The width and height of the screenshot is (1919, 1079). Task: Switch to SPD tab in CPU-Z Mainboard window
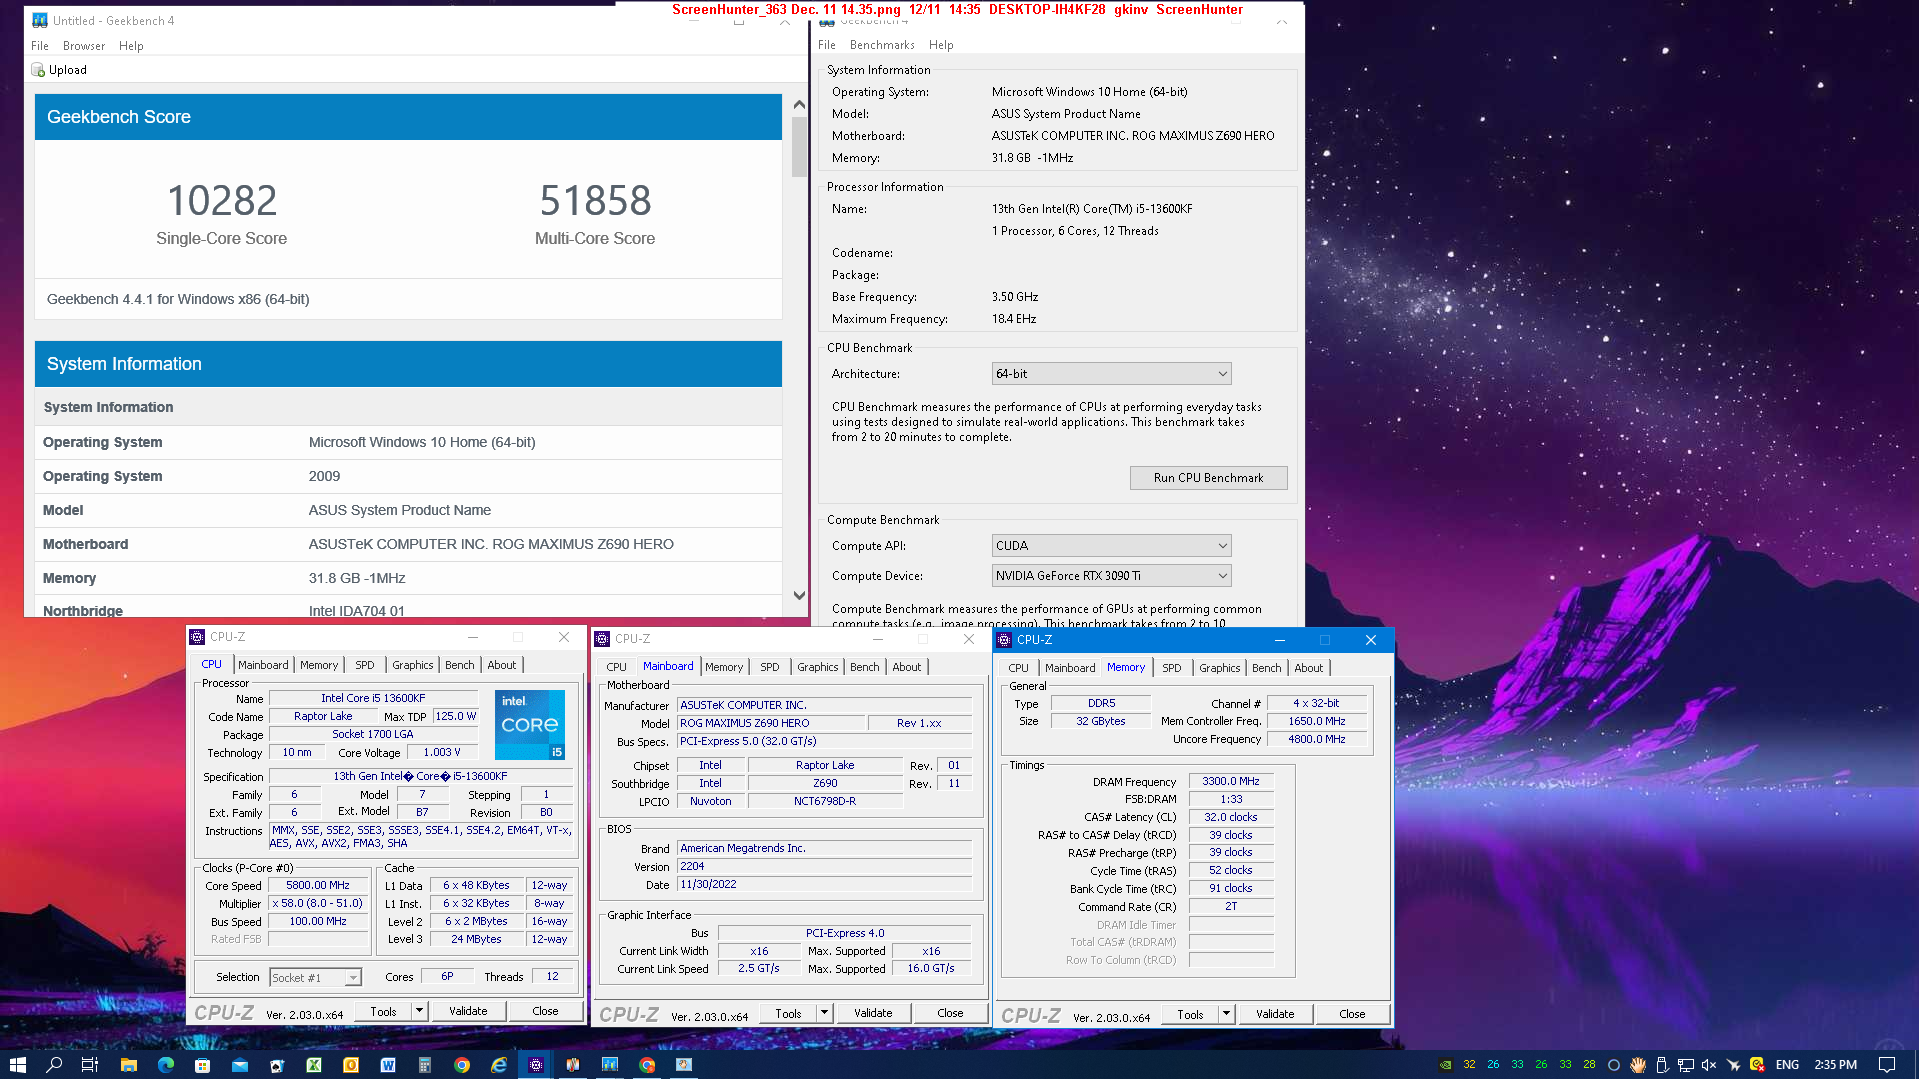pyautogui.click(x=769, y=667)
